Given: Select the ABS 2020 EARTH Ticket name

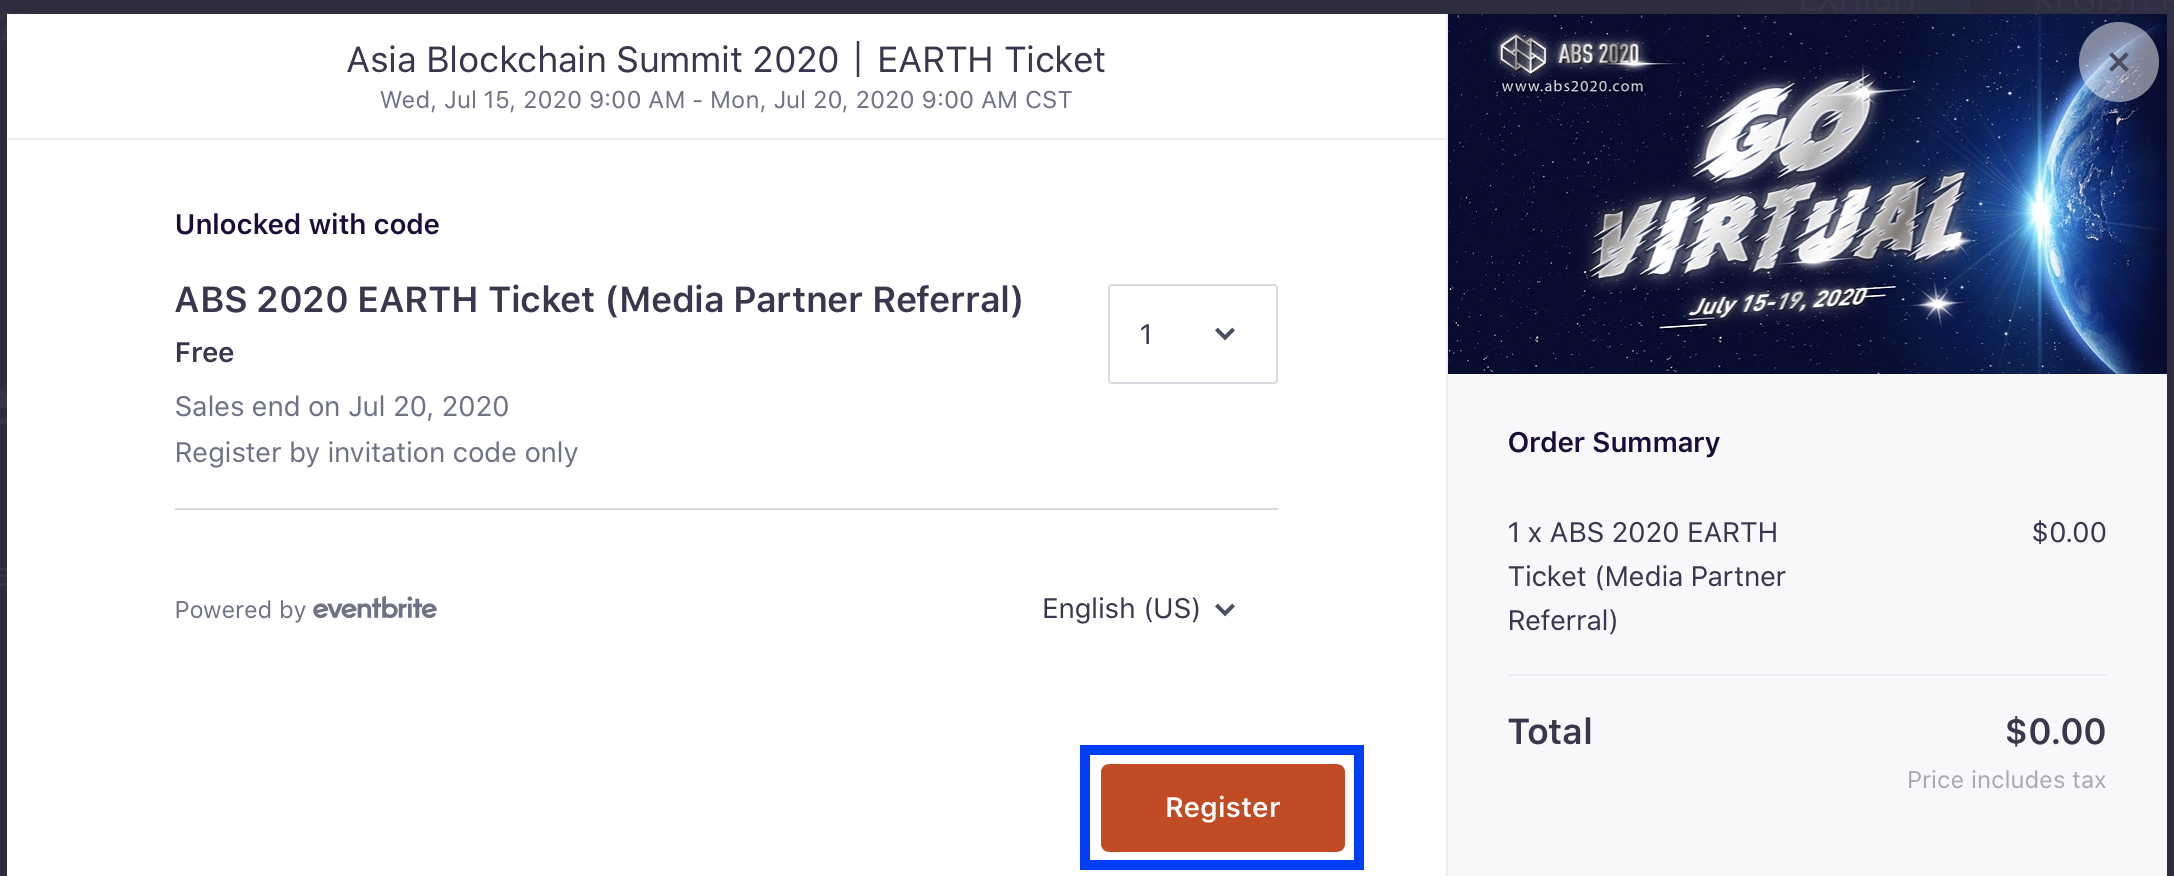Looking at the screenshot, I should coord(598,300).
